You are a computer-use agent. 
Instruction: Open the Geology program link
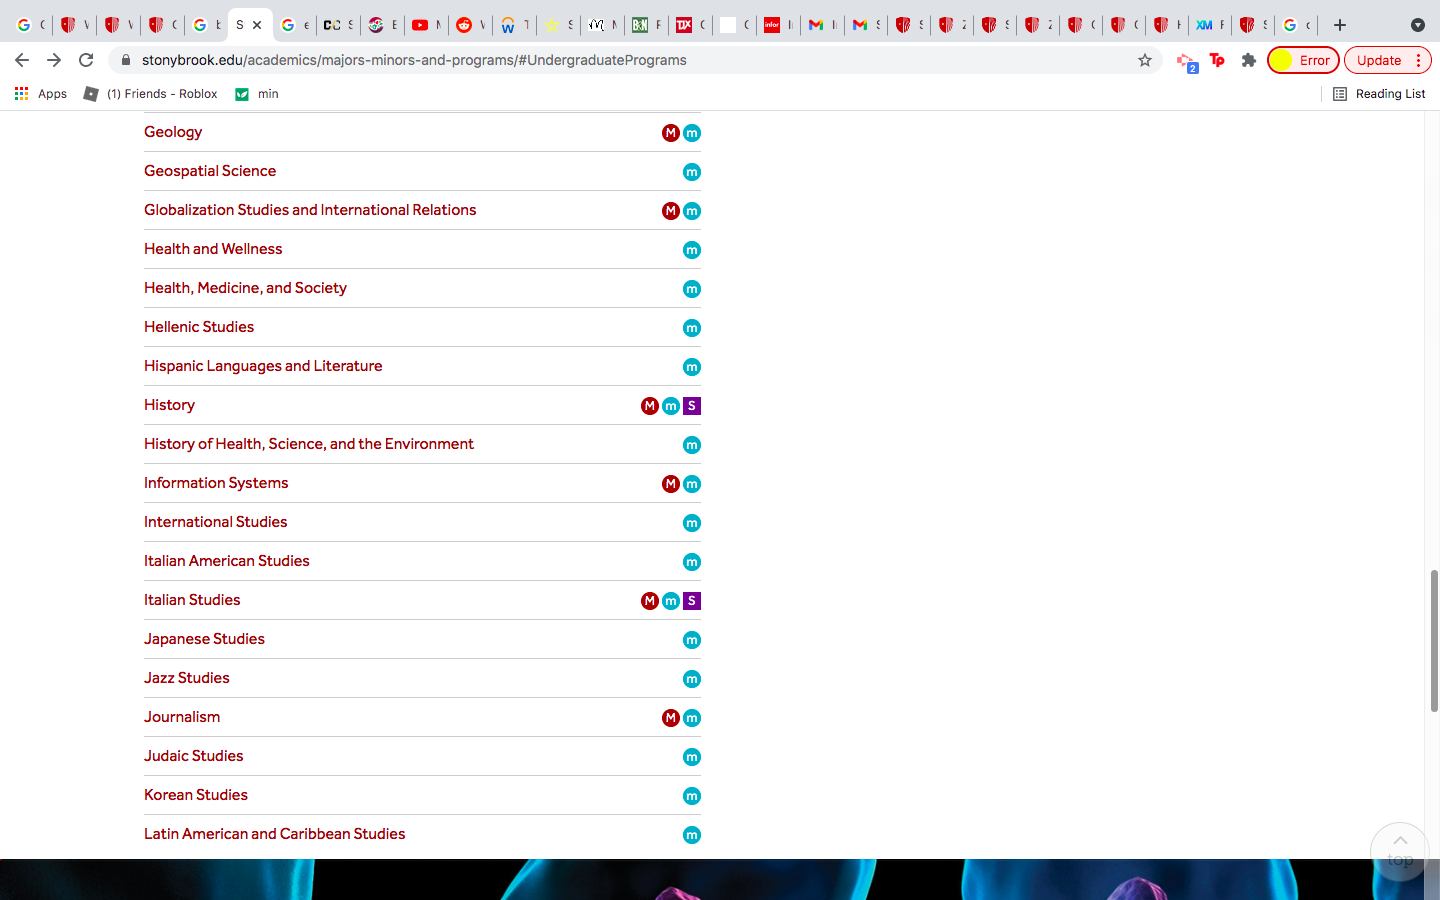(x=173, y=132)
